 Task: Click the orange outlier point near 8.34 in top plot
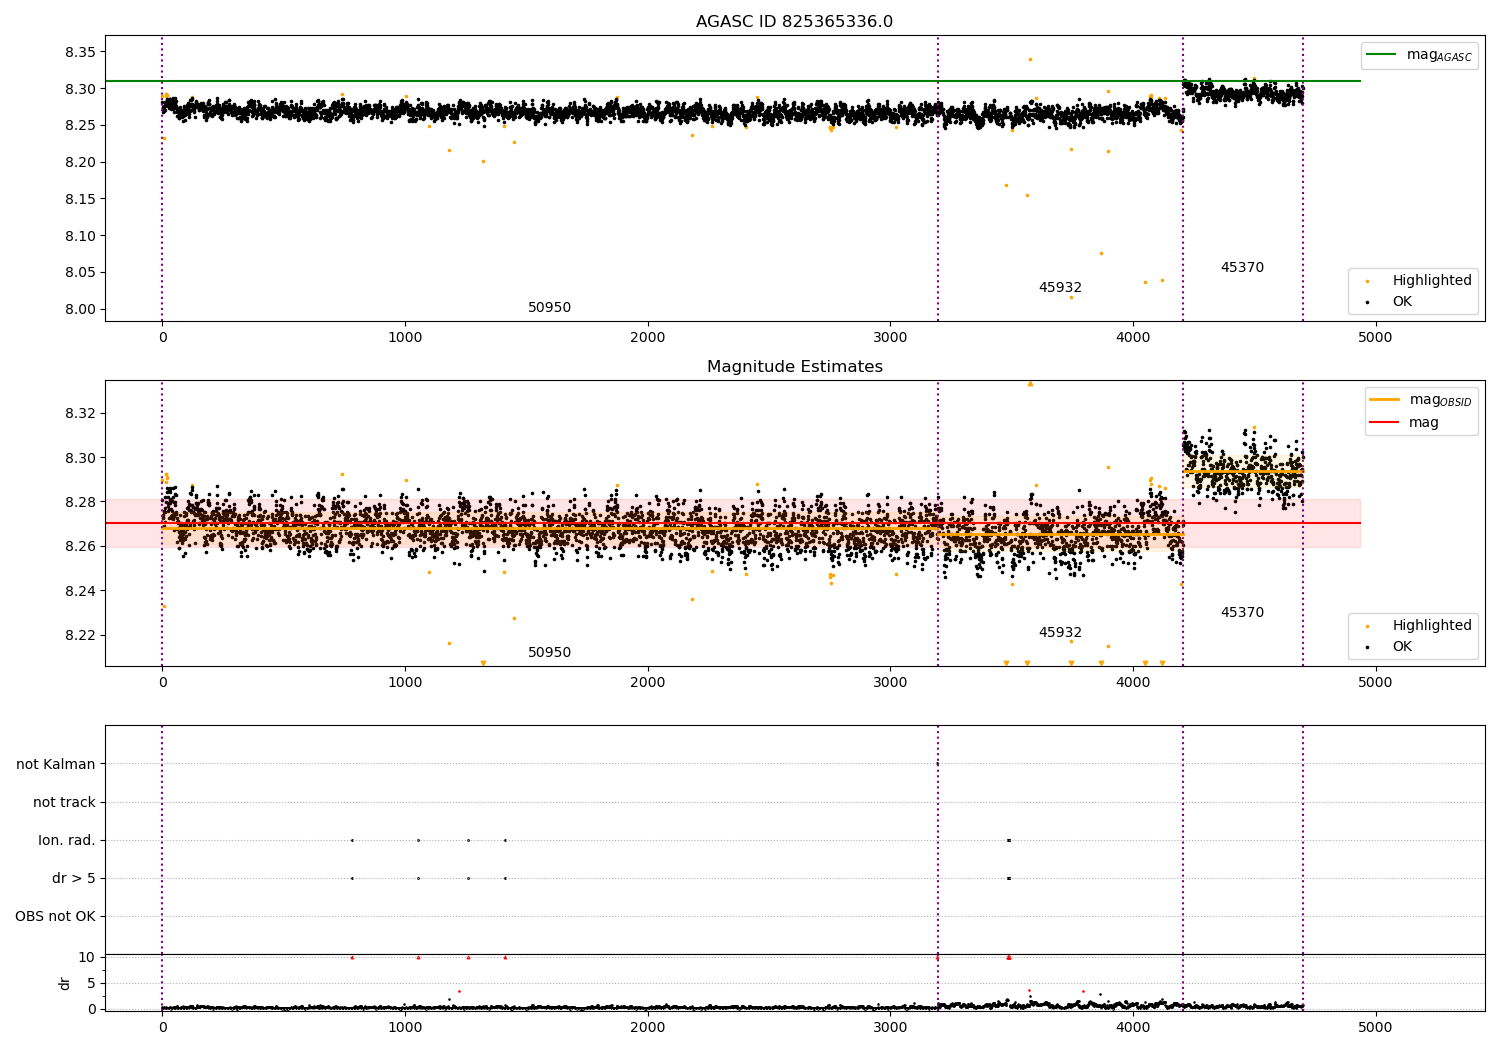1030,59
